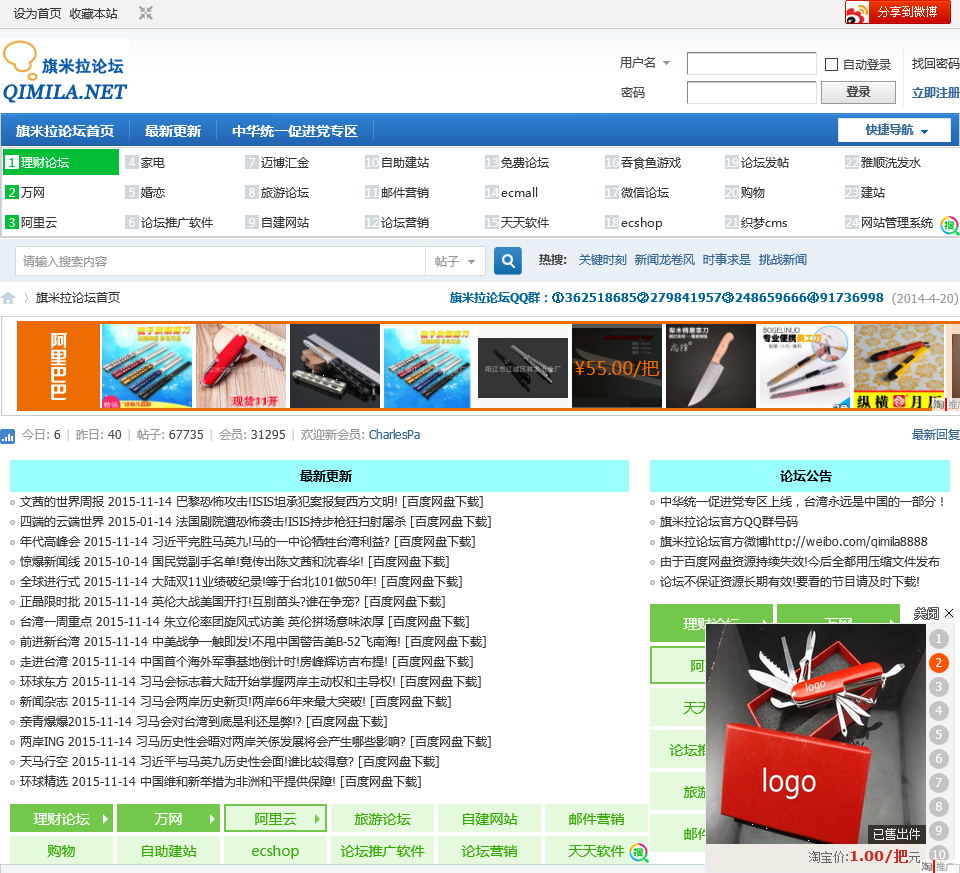Click bottom 邮件营销 button
The width and height of the screenshot is (960, 873).
[x=596, y=819]
